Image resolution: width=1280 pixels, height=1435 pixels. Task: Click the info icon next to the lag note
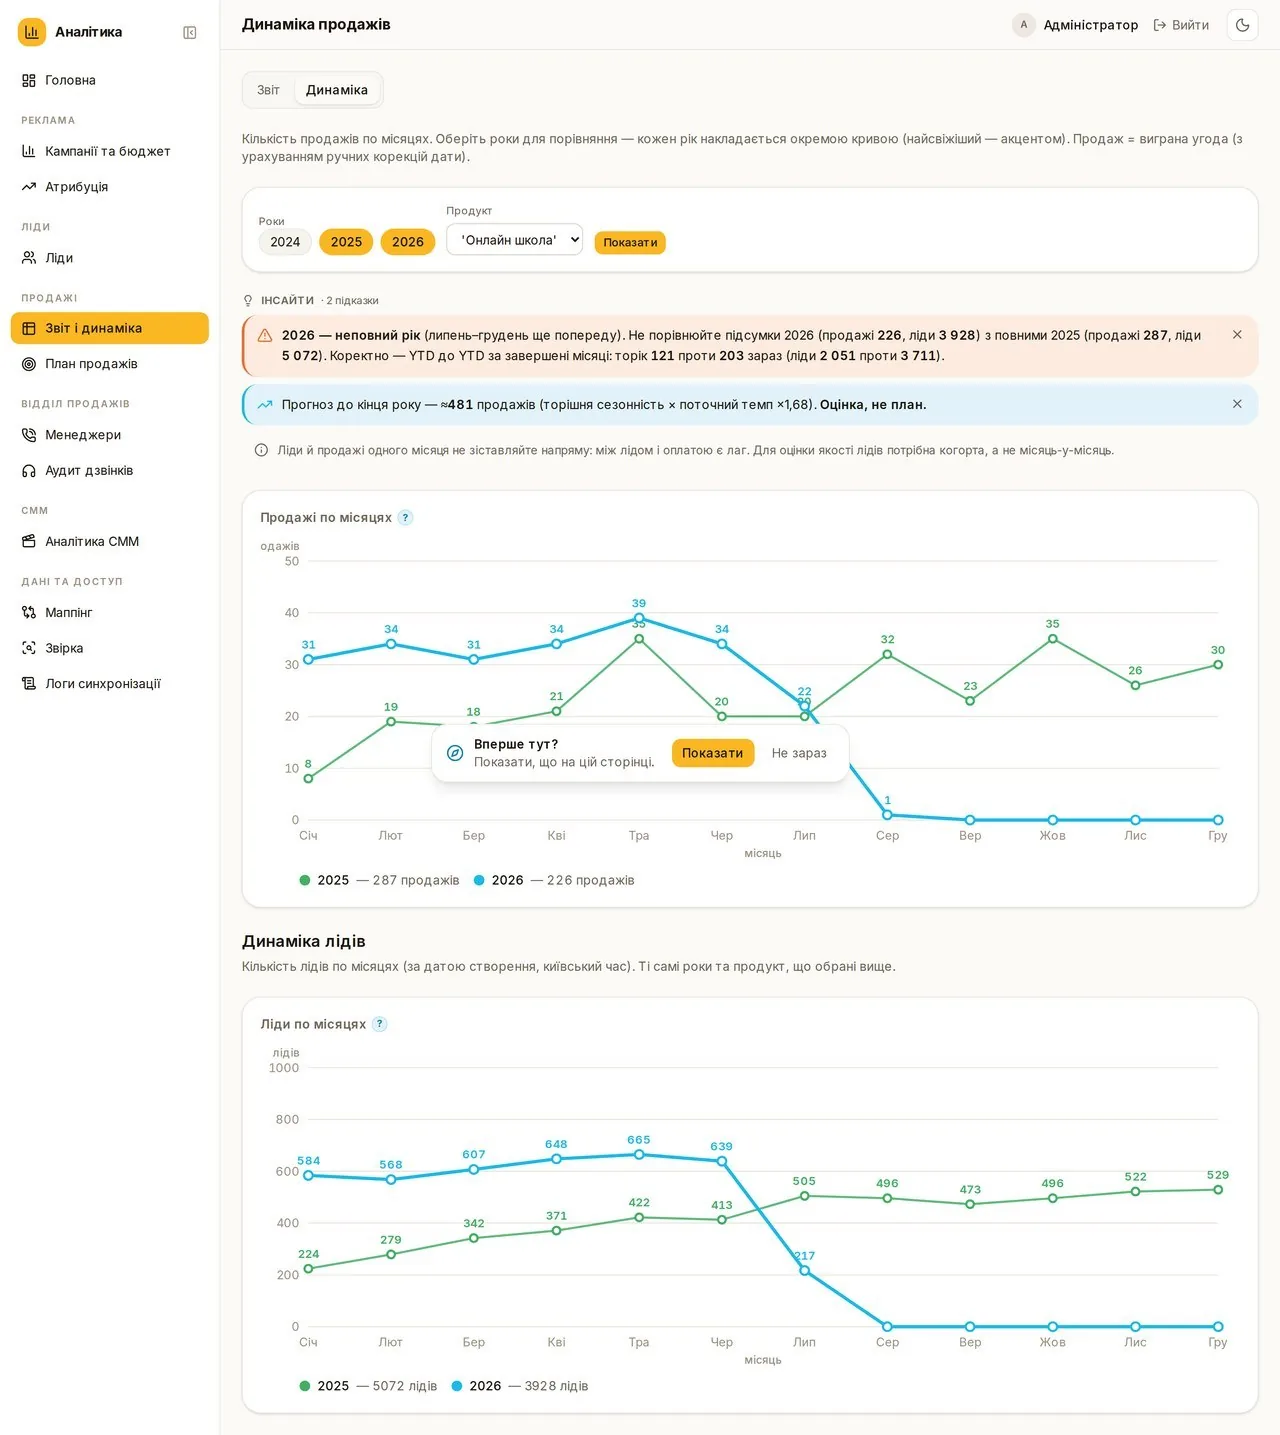261,451
